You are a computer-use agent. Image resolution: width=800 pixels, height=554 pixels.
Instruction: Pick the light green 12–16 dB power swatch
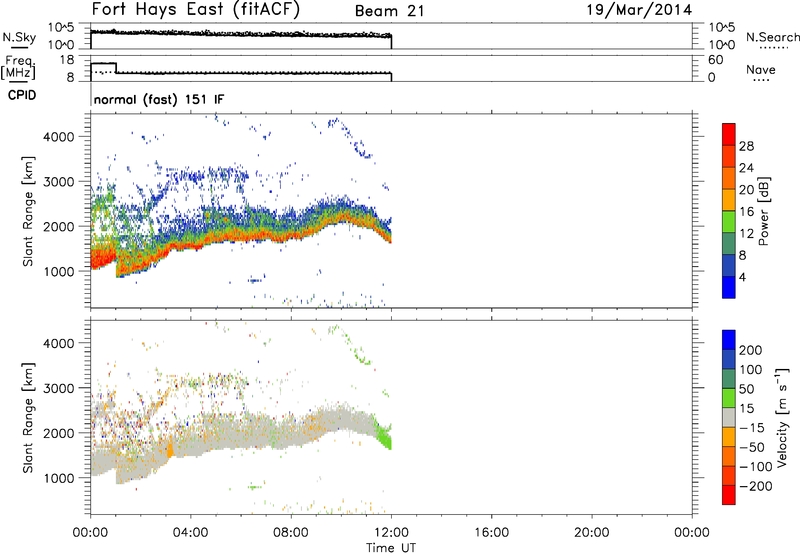click(x=729, y=222)
